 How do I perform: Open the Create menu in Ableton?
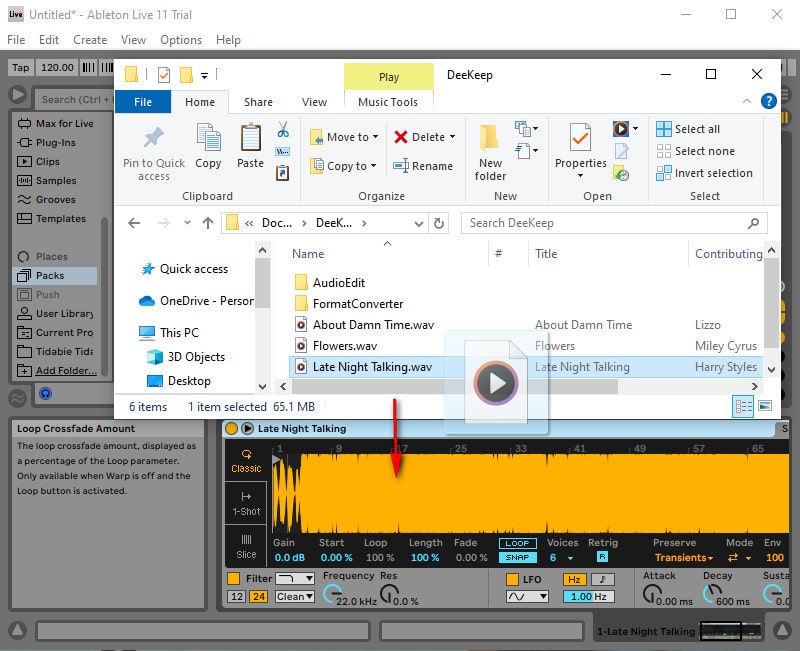(90, 40)
